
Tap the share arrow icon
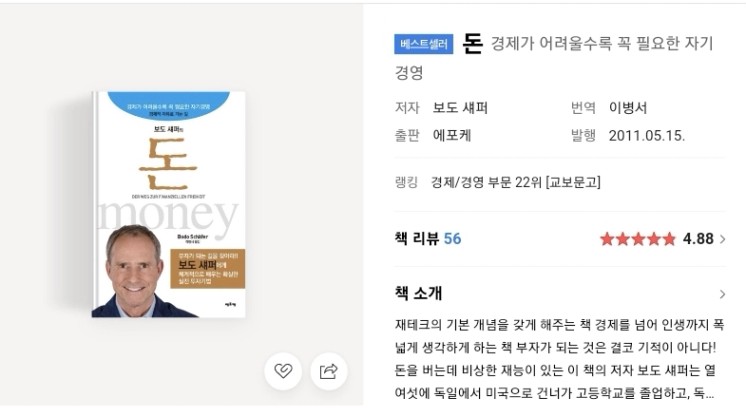329,371
